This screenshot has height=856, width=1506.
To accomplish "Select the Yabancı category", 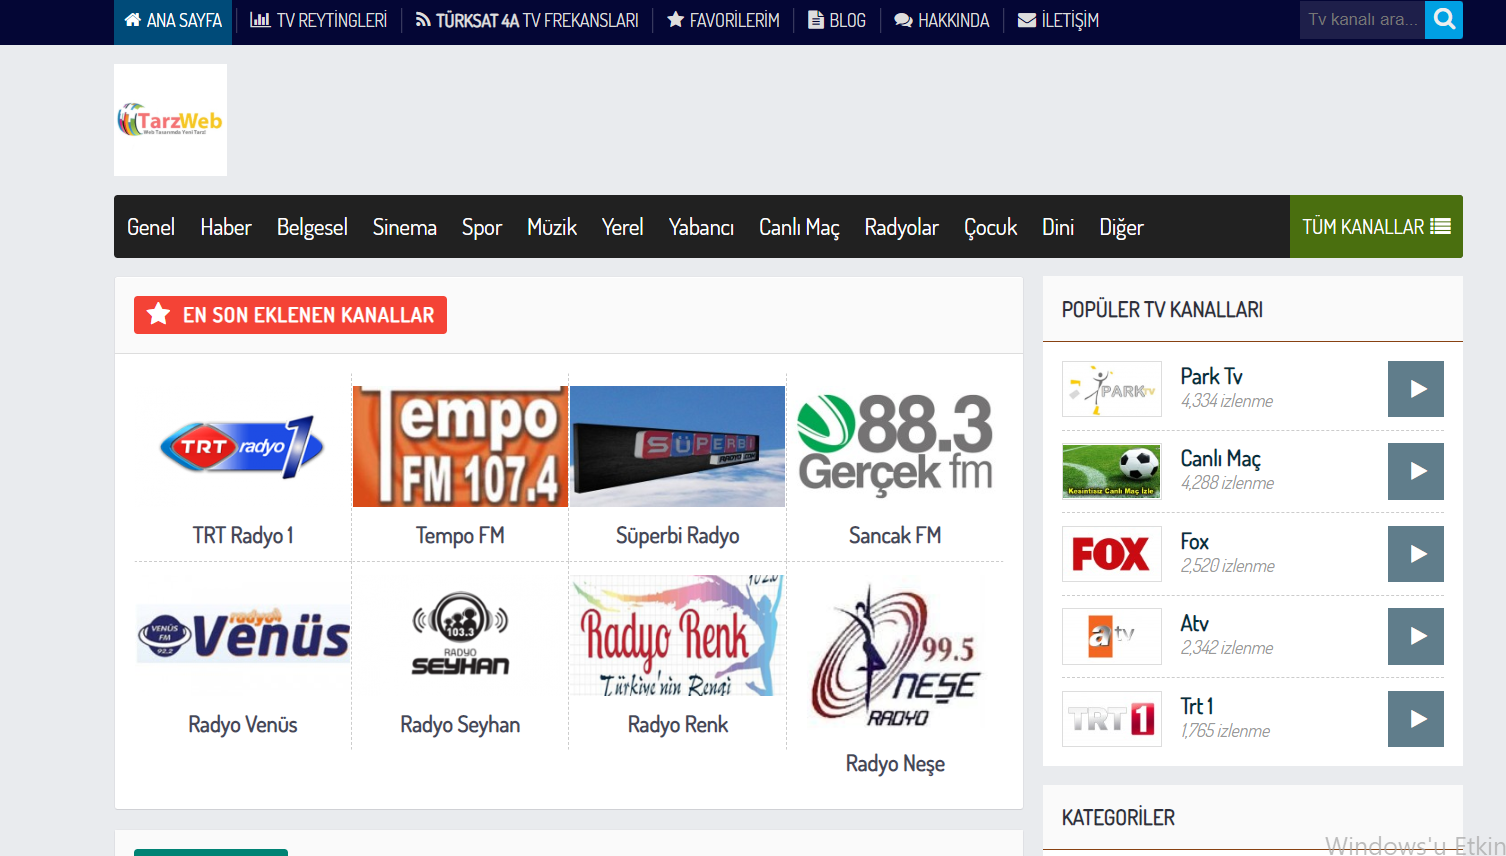I will click(x=701, y=227).
